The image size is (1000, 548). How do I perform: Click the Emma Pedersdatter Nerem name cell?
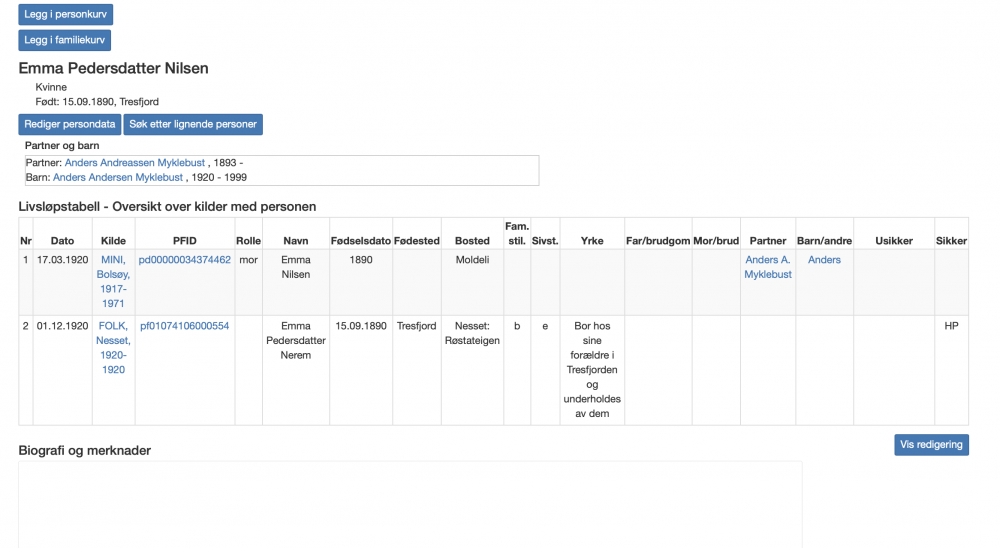296,340
